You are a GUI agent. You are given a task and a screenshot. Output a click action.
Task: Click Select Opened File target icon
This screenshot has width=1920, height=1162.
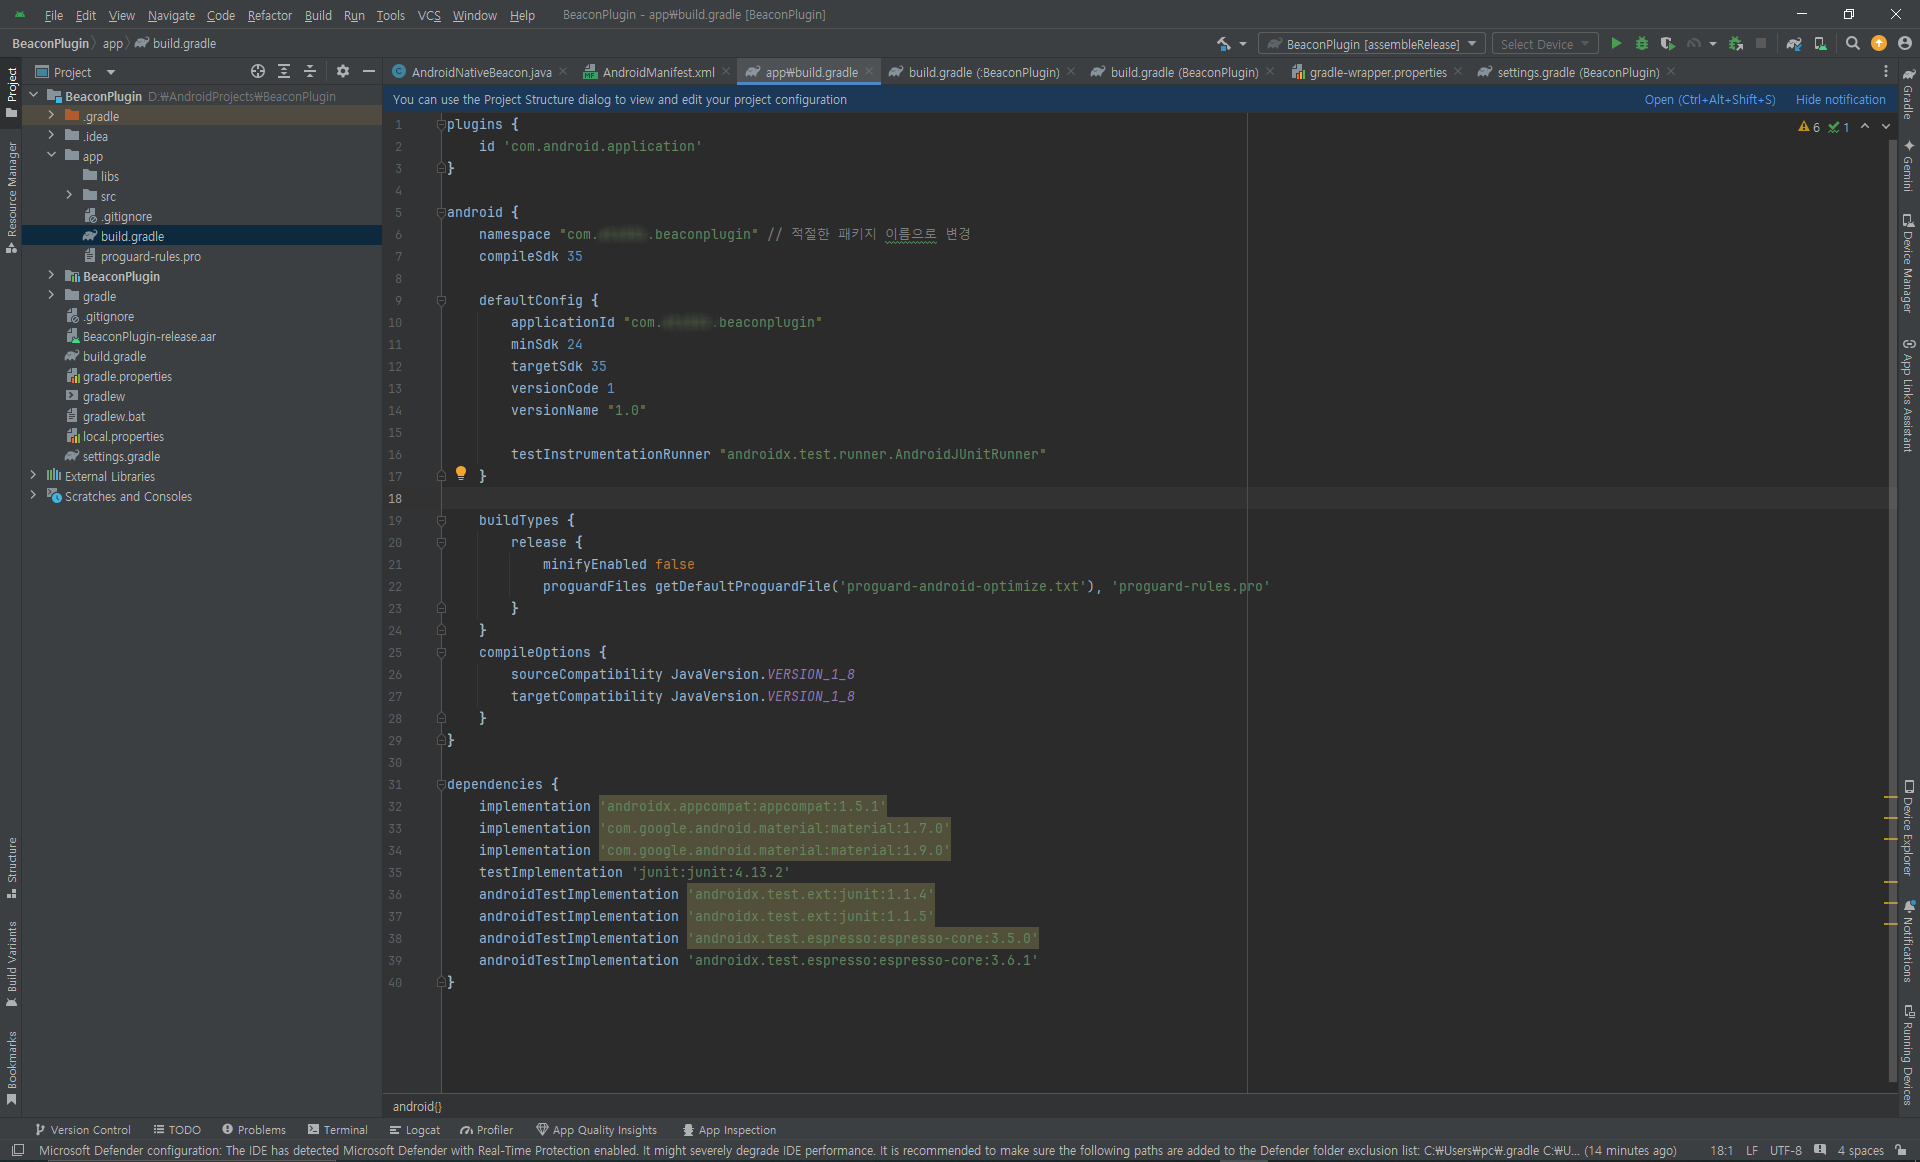(258, 71)
